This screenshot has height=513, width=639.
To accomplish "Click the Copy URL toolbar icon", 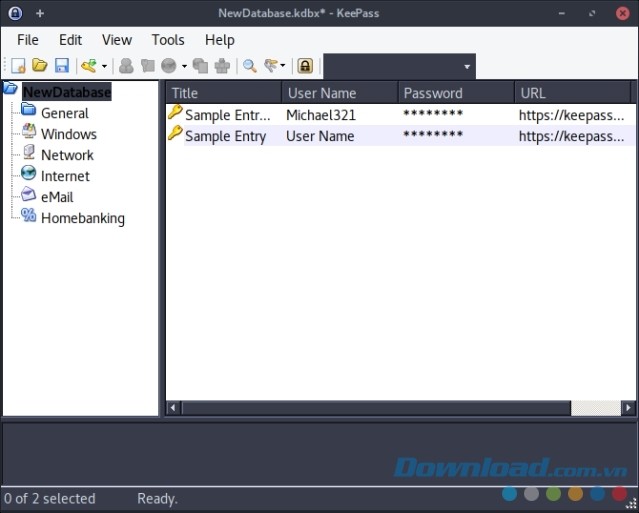I will click(x=200, y=66).
